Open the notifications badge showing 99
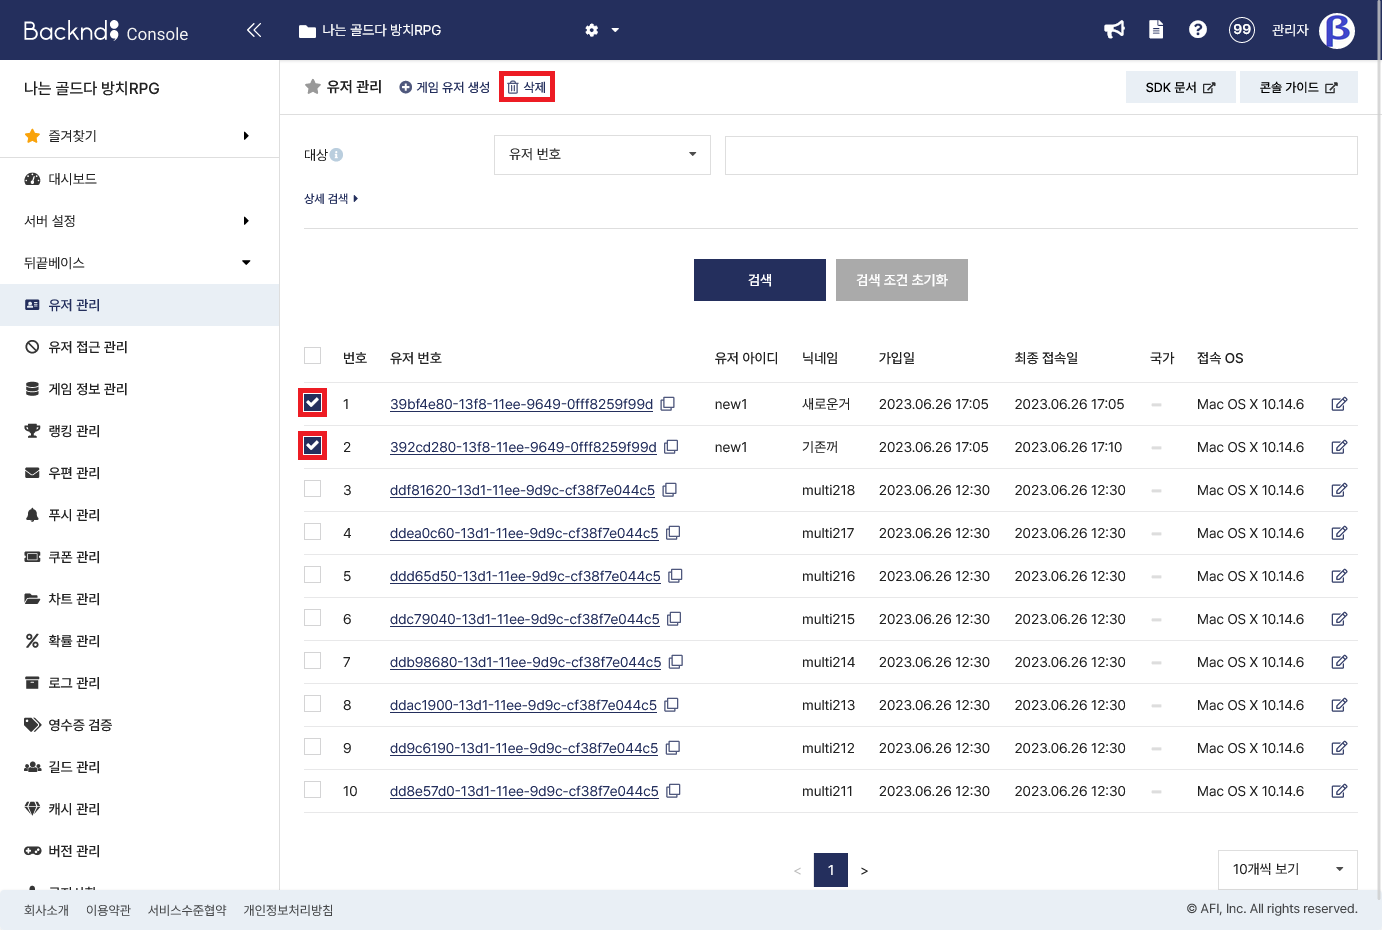Screen dimensions: 1382x930 pyautogui.click(x=1242, y=30)
